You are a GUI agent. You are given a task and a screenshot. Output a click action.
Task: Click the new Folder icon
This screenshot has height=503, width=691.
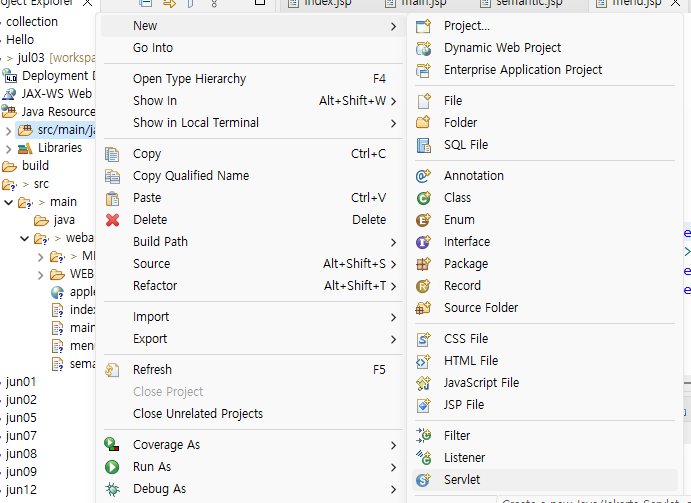click(x=424, y=123)
